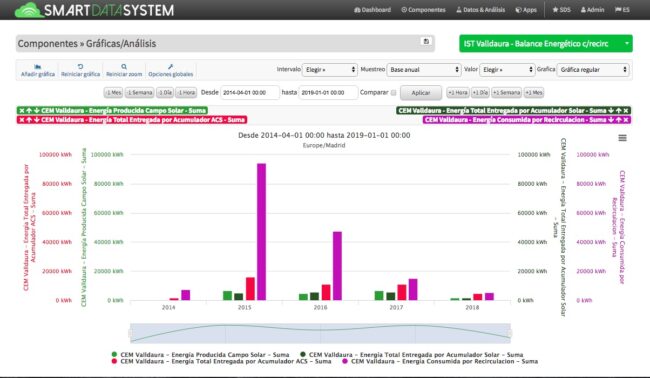
Task: Click the save icon in breadcrumb bar
Action: (x=426, y=41)
